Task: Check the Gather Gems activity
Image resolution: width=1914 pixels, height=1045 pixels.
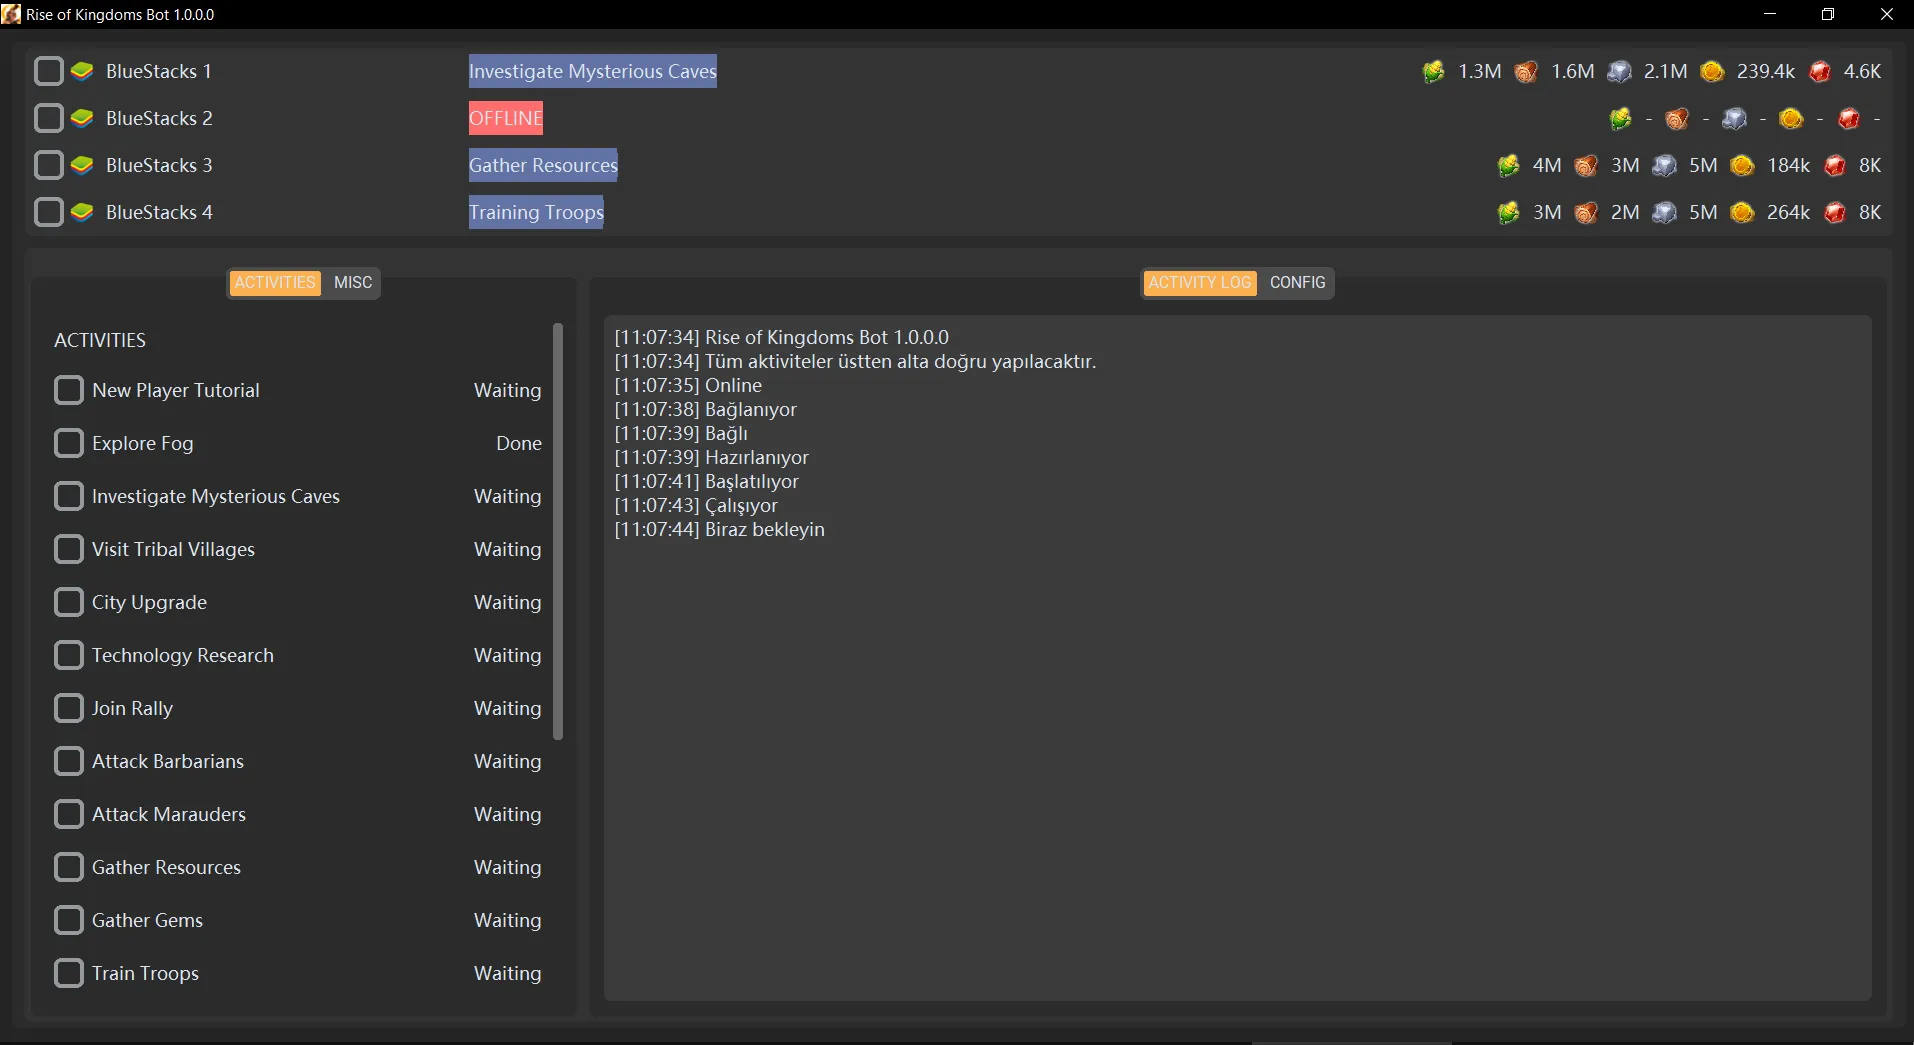Action: [69, 920]
